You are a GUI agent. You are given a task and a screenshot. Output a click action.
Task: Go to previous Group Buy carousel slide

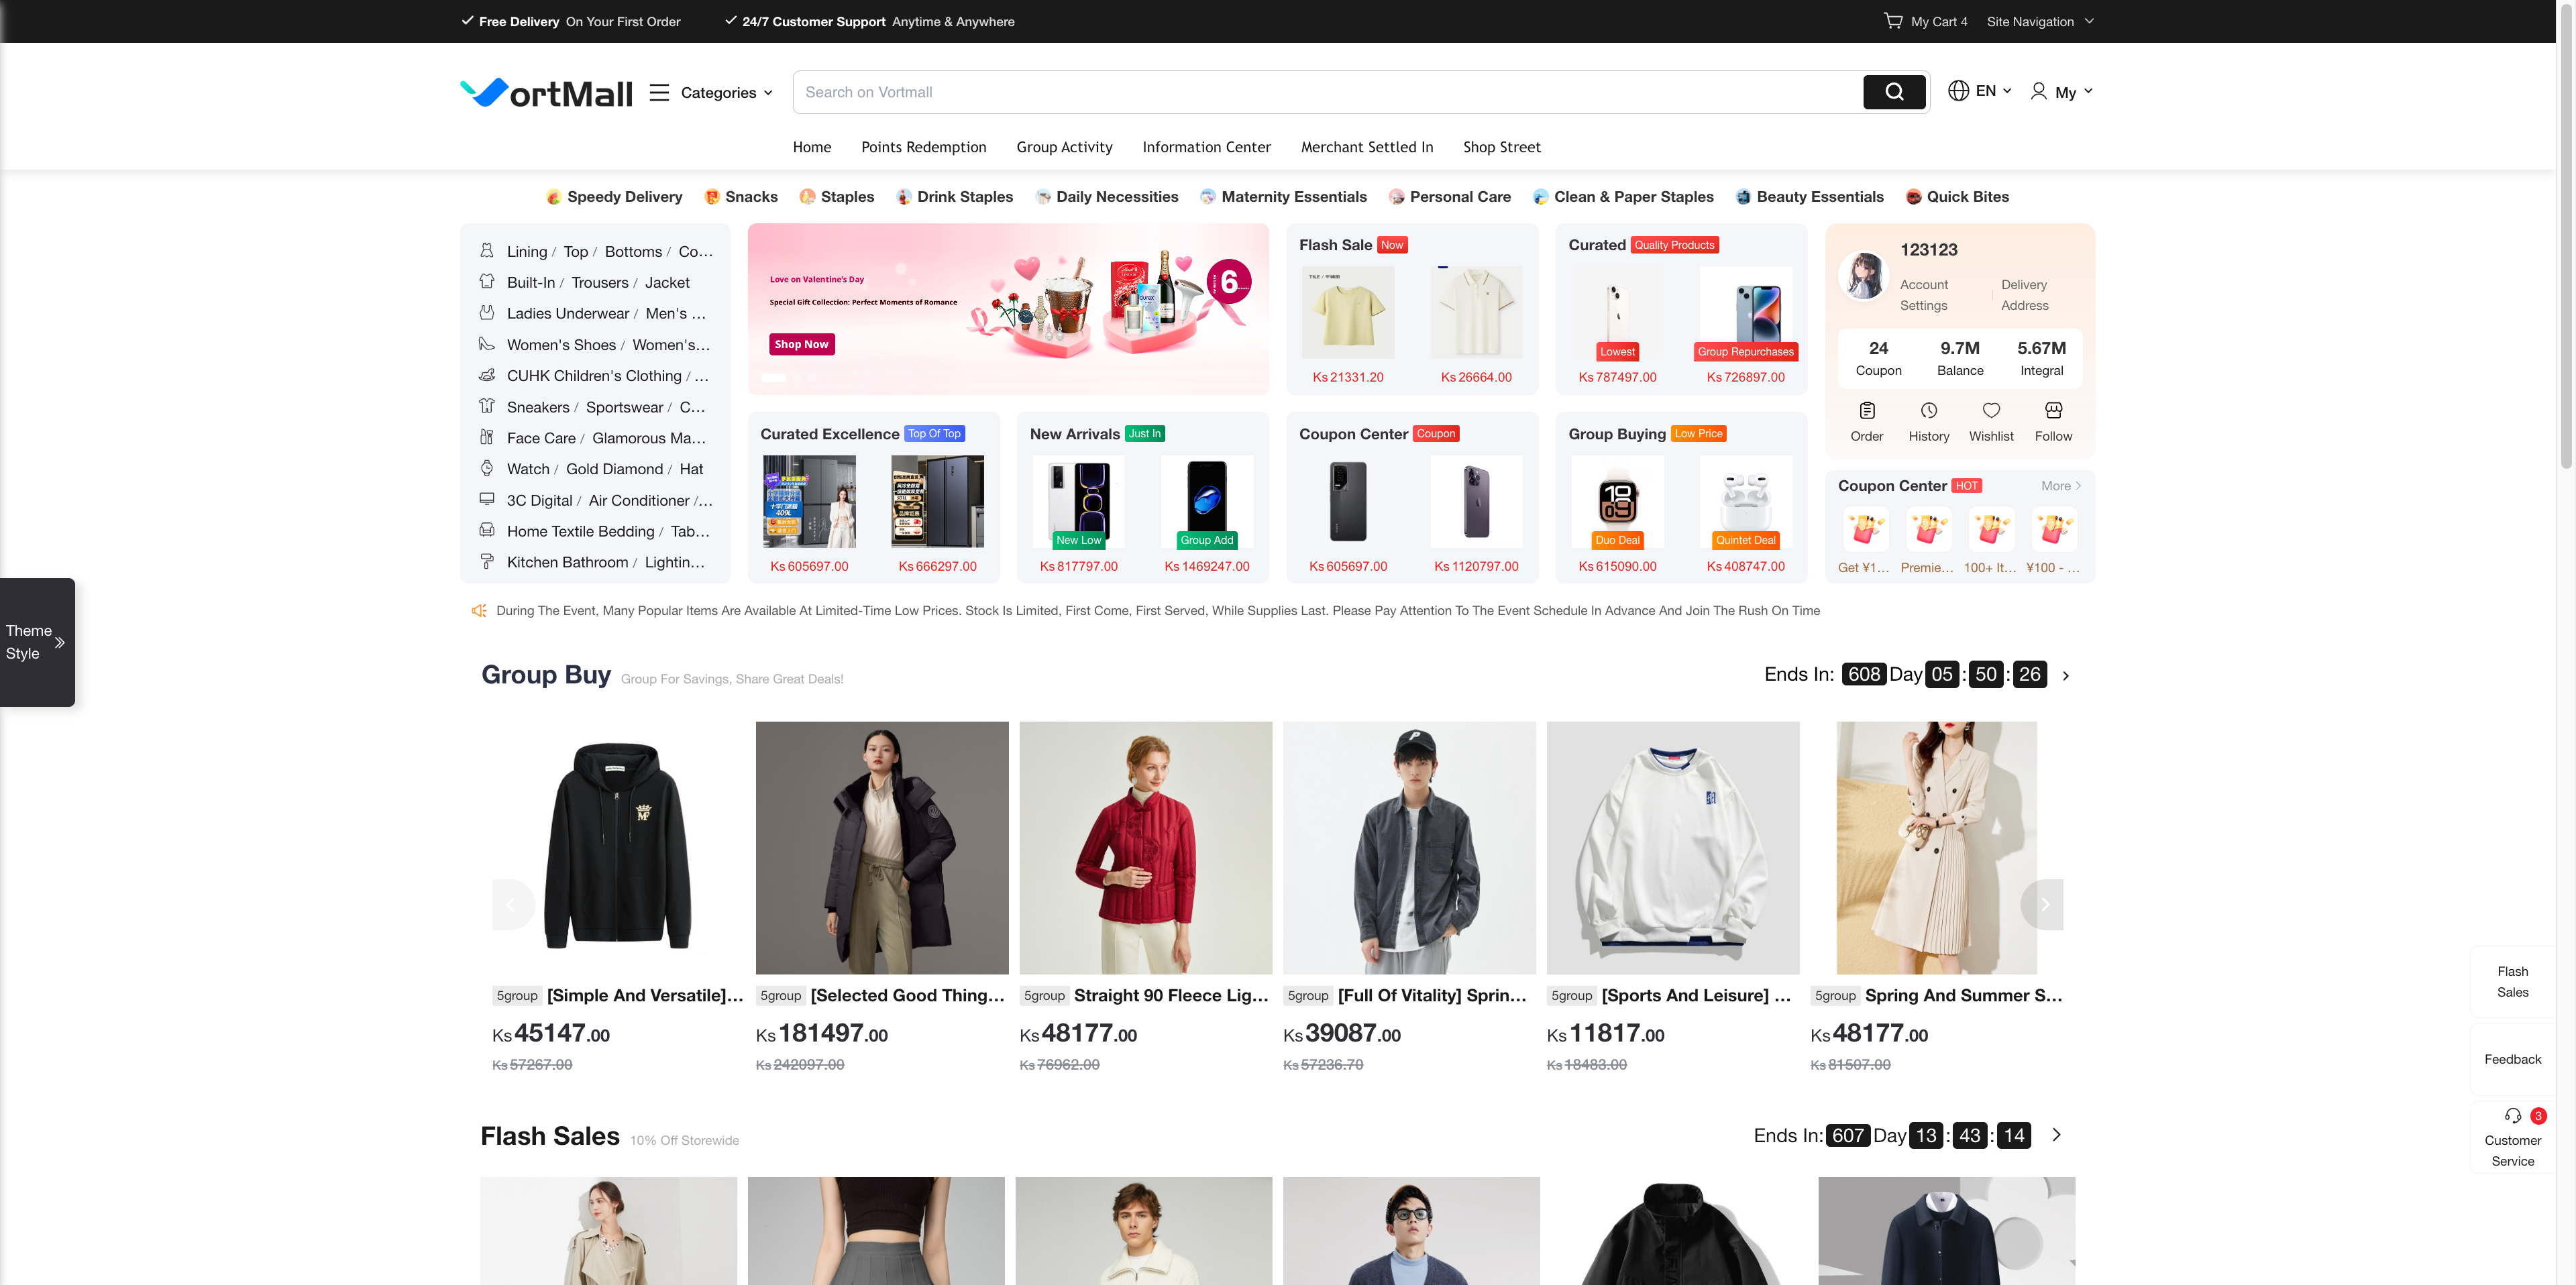[x=513, y=904]
